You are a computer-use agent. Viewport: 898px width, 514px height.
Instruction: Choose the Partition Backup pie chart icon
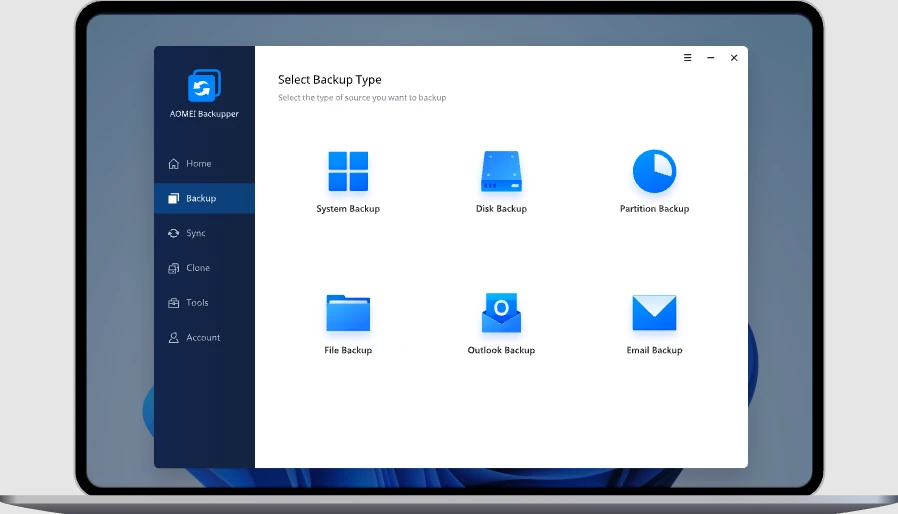[654, 172]
